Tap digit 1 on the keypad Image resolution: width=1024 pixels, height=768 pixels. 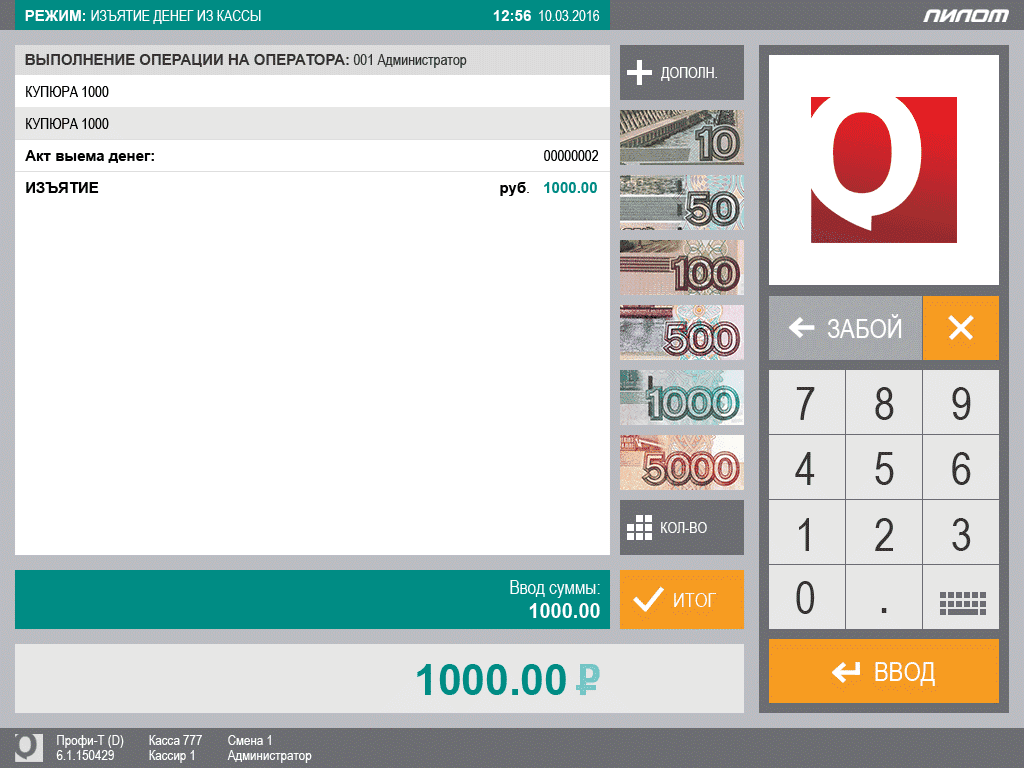pos(807,532)
